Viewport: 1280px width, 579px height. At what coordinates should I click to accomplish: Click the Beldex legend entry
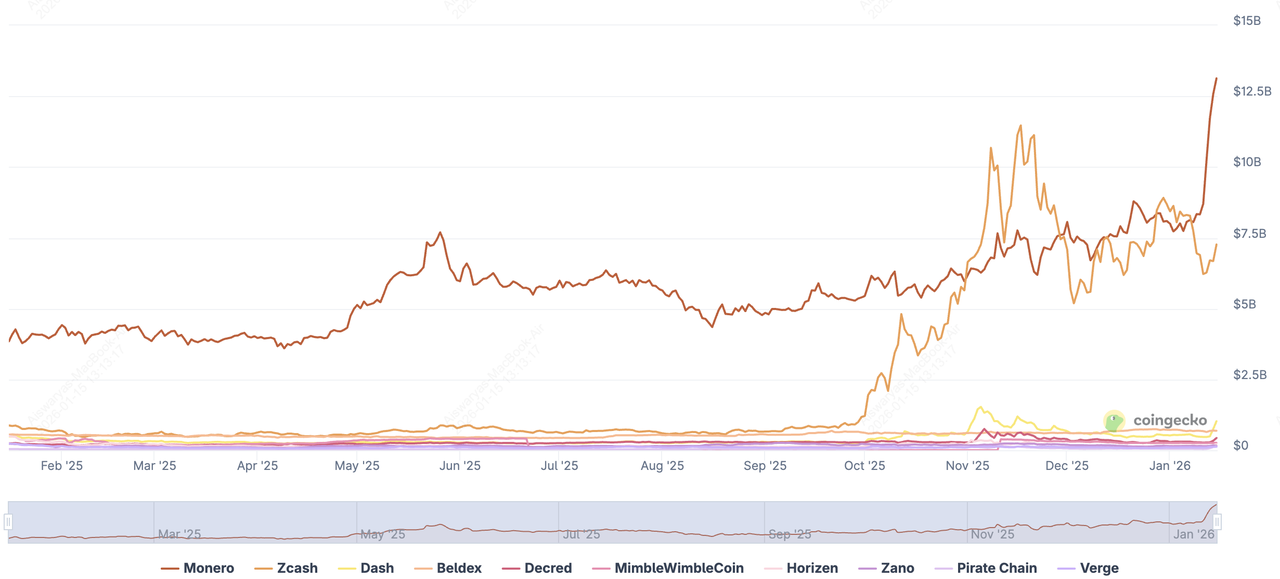pyautogui.click(x=448, y=568)
